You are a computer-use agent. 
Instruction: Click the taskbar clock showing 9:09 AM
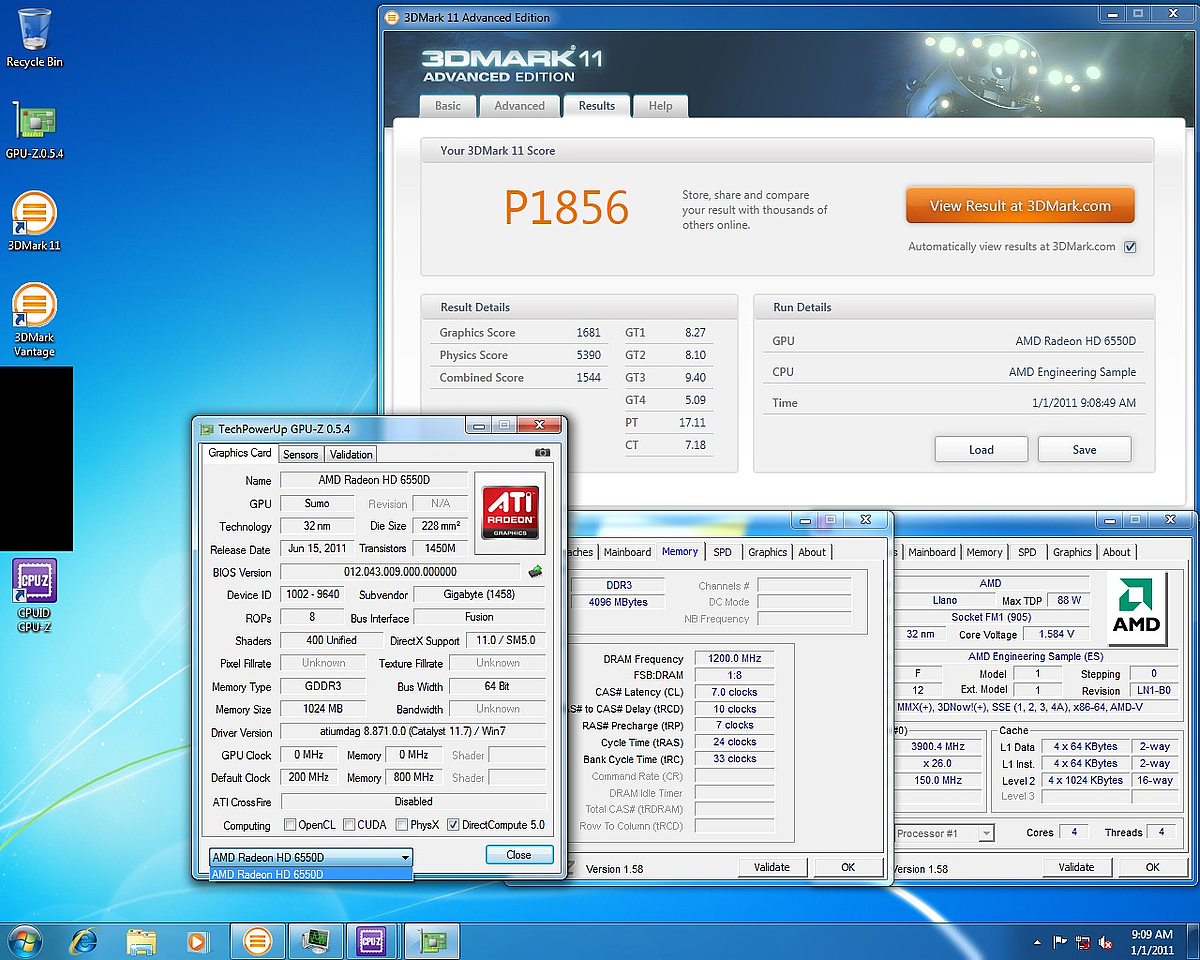point(1153,942)
